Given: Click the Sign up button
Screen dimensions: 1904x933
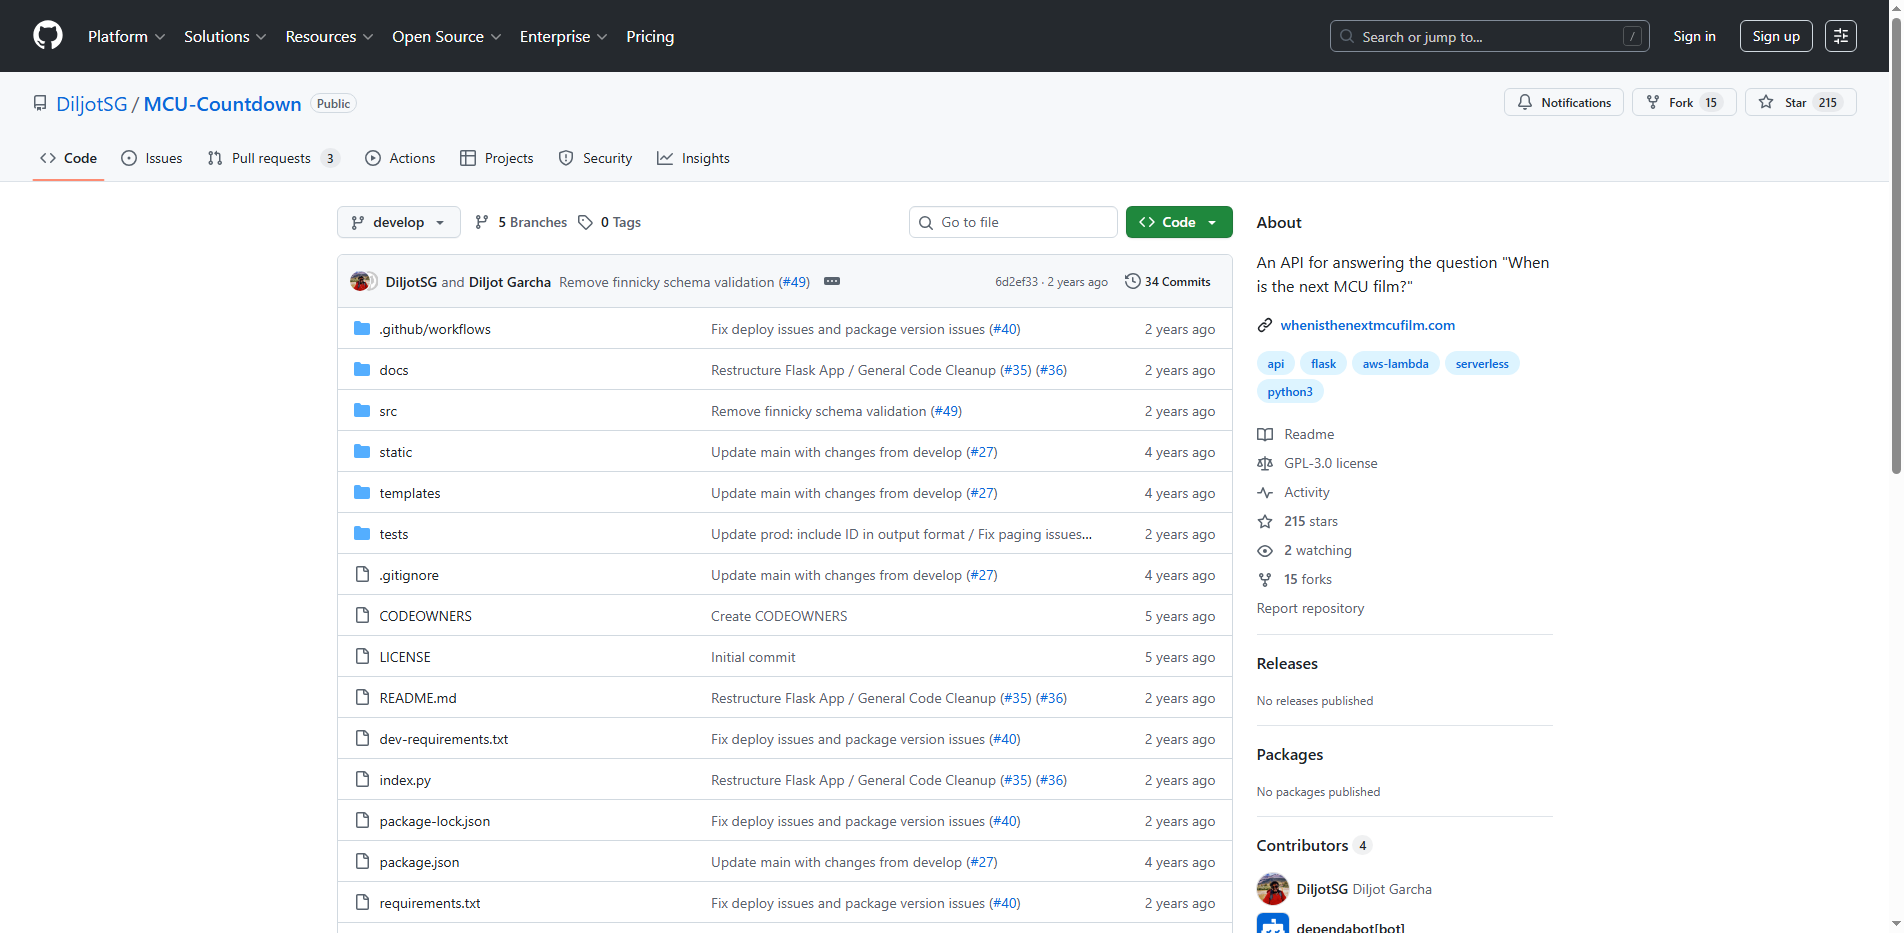Looking at the screenshot, I should pos(1776,36).
